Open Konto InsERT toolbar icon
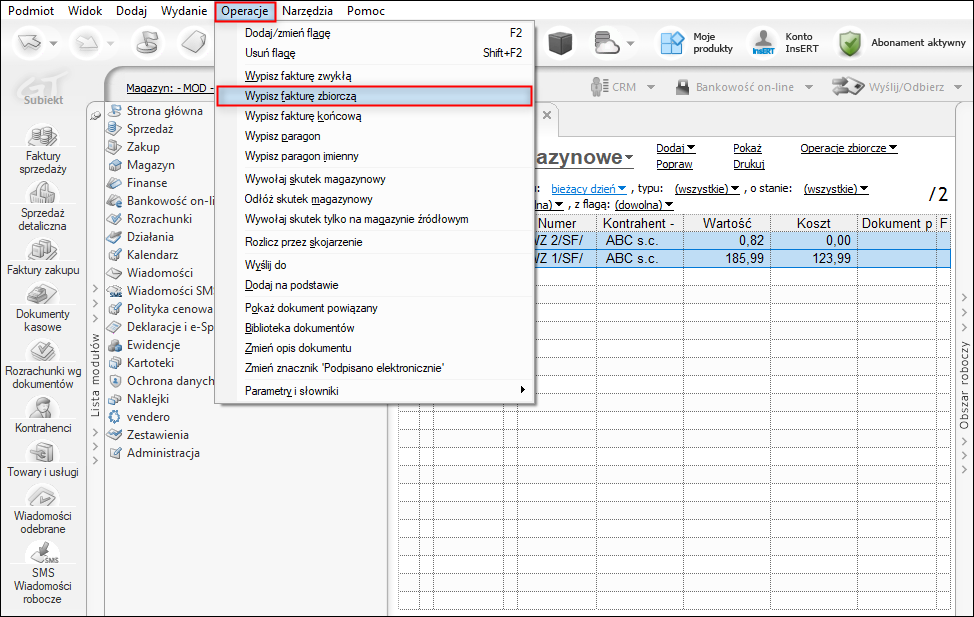The image size is (974, 617). coord(764,43)
